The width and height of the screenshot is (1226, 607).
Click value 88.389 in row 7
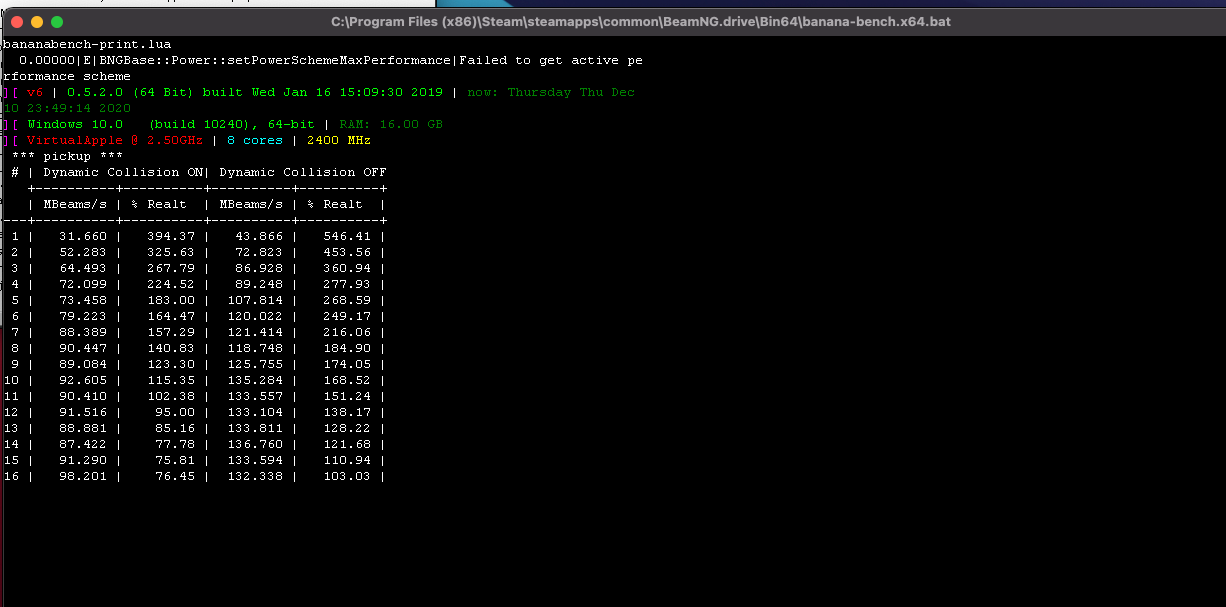click(83, 332)
